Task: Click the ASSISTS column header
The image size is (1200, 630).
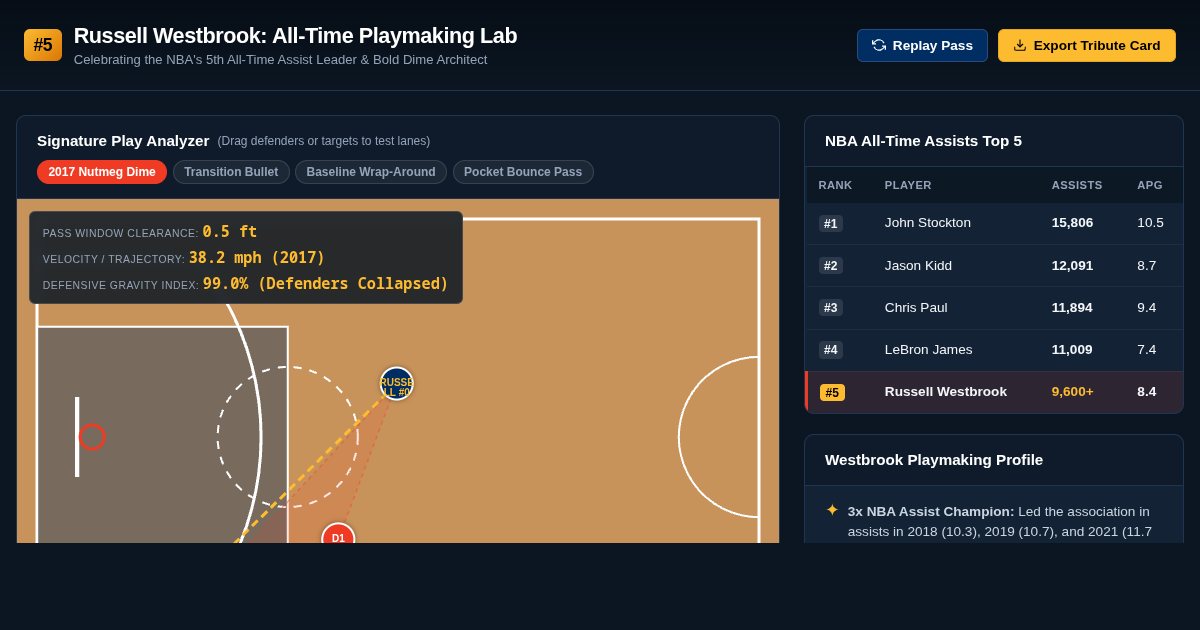Action: tap(1077, 185)
